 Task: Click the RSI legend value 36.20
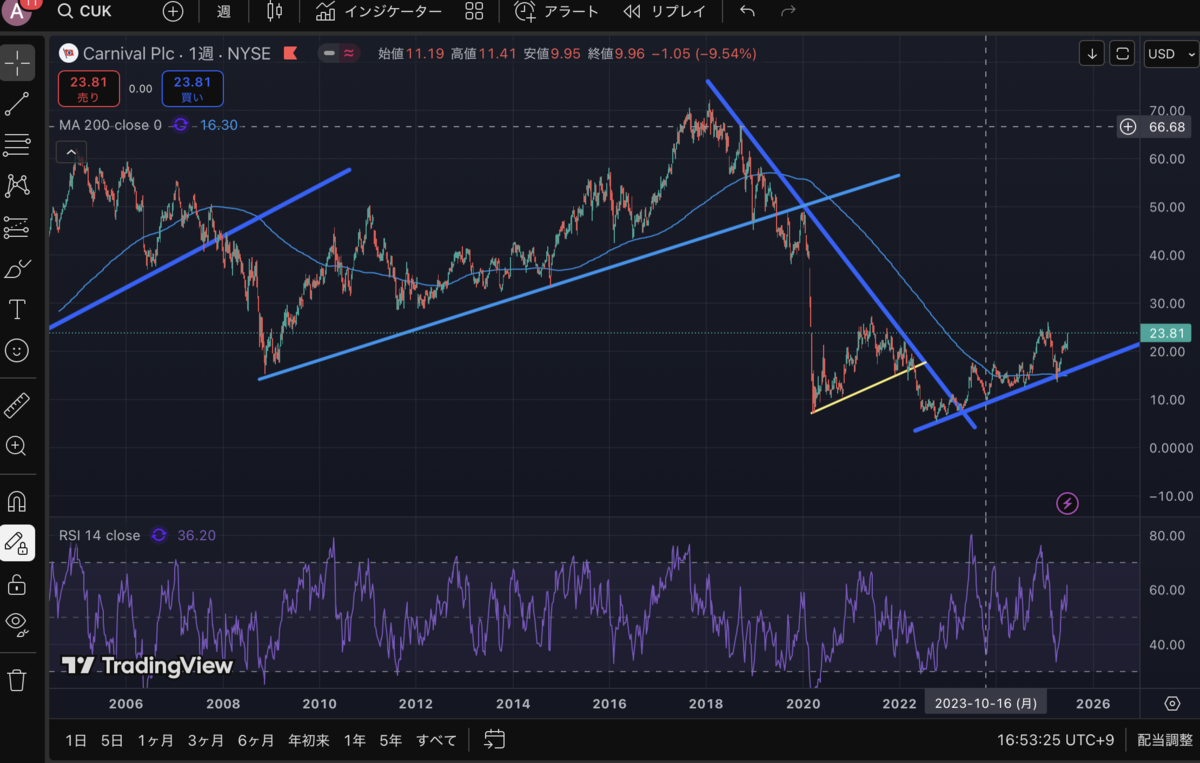pyautogui.click(x=196, y=535)
